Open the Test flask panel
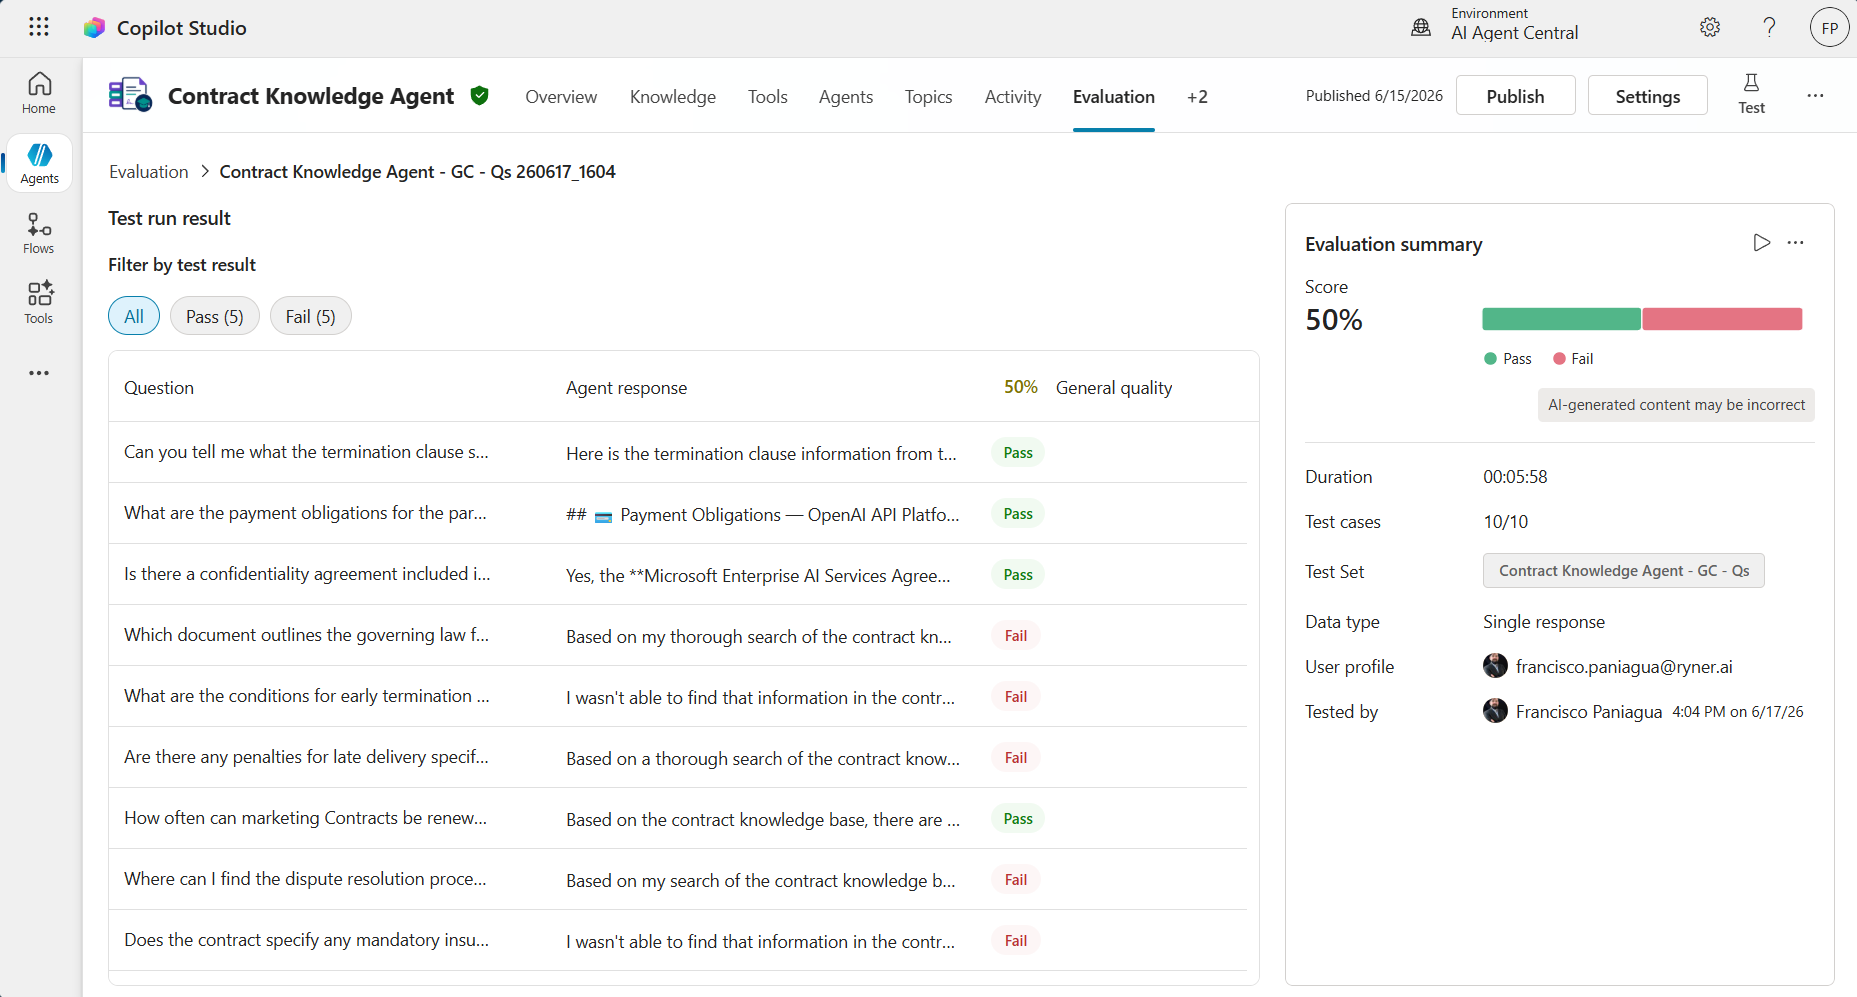The image size is (1857, 997). (1751, 95)
